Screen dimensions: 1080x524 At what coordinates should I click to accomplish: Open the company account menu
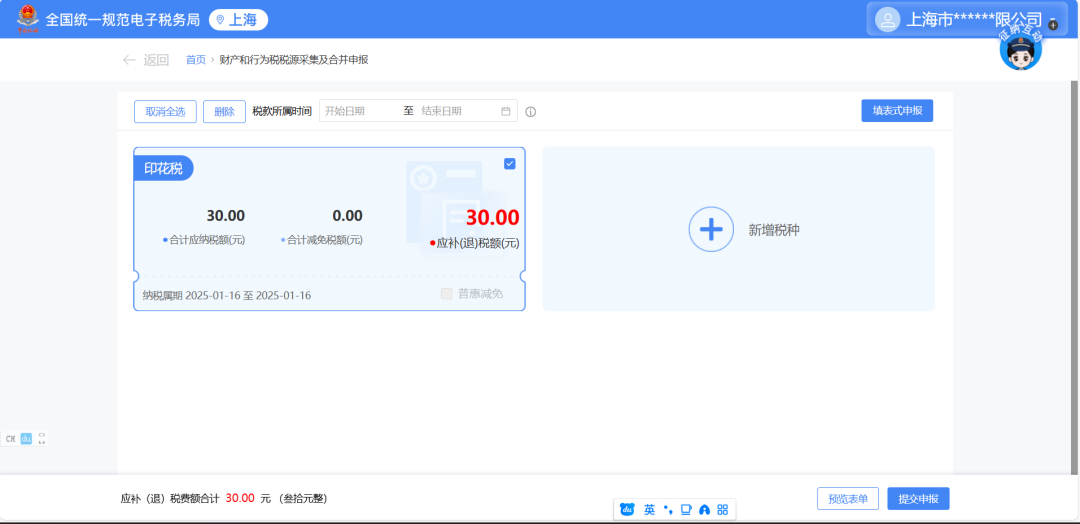[973, 19]
